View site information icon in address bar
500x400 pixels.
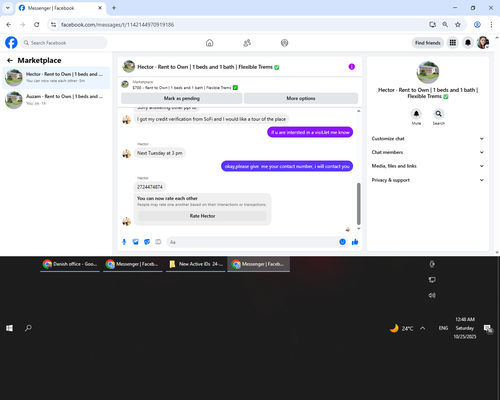[x=53, y=25]
